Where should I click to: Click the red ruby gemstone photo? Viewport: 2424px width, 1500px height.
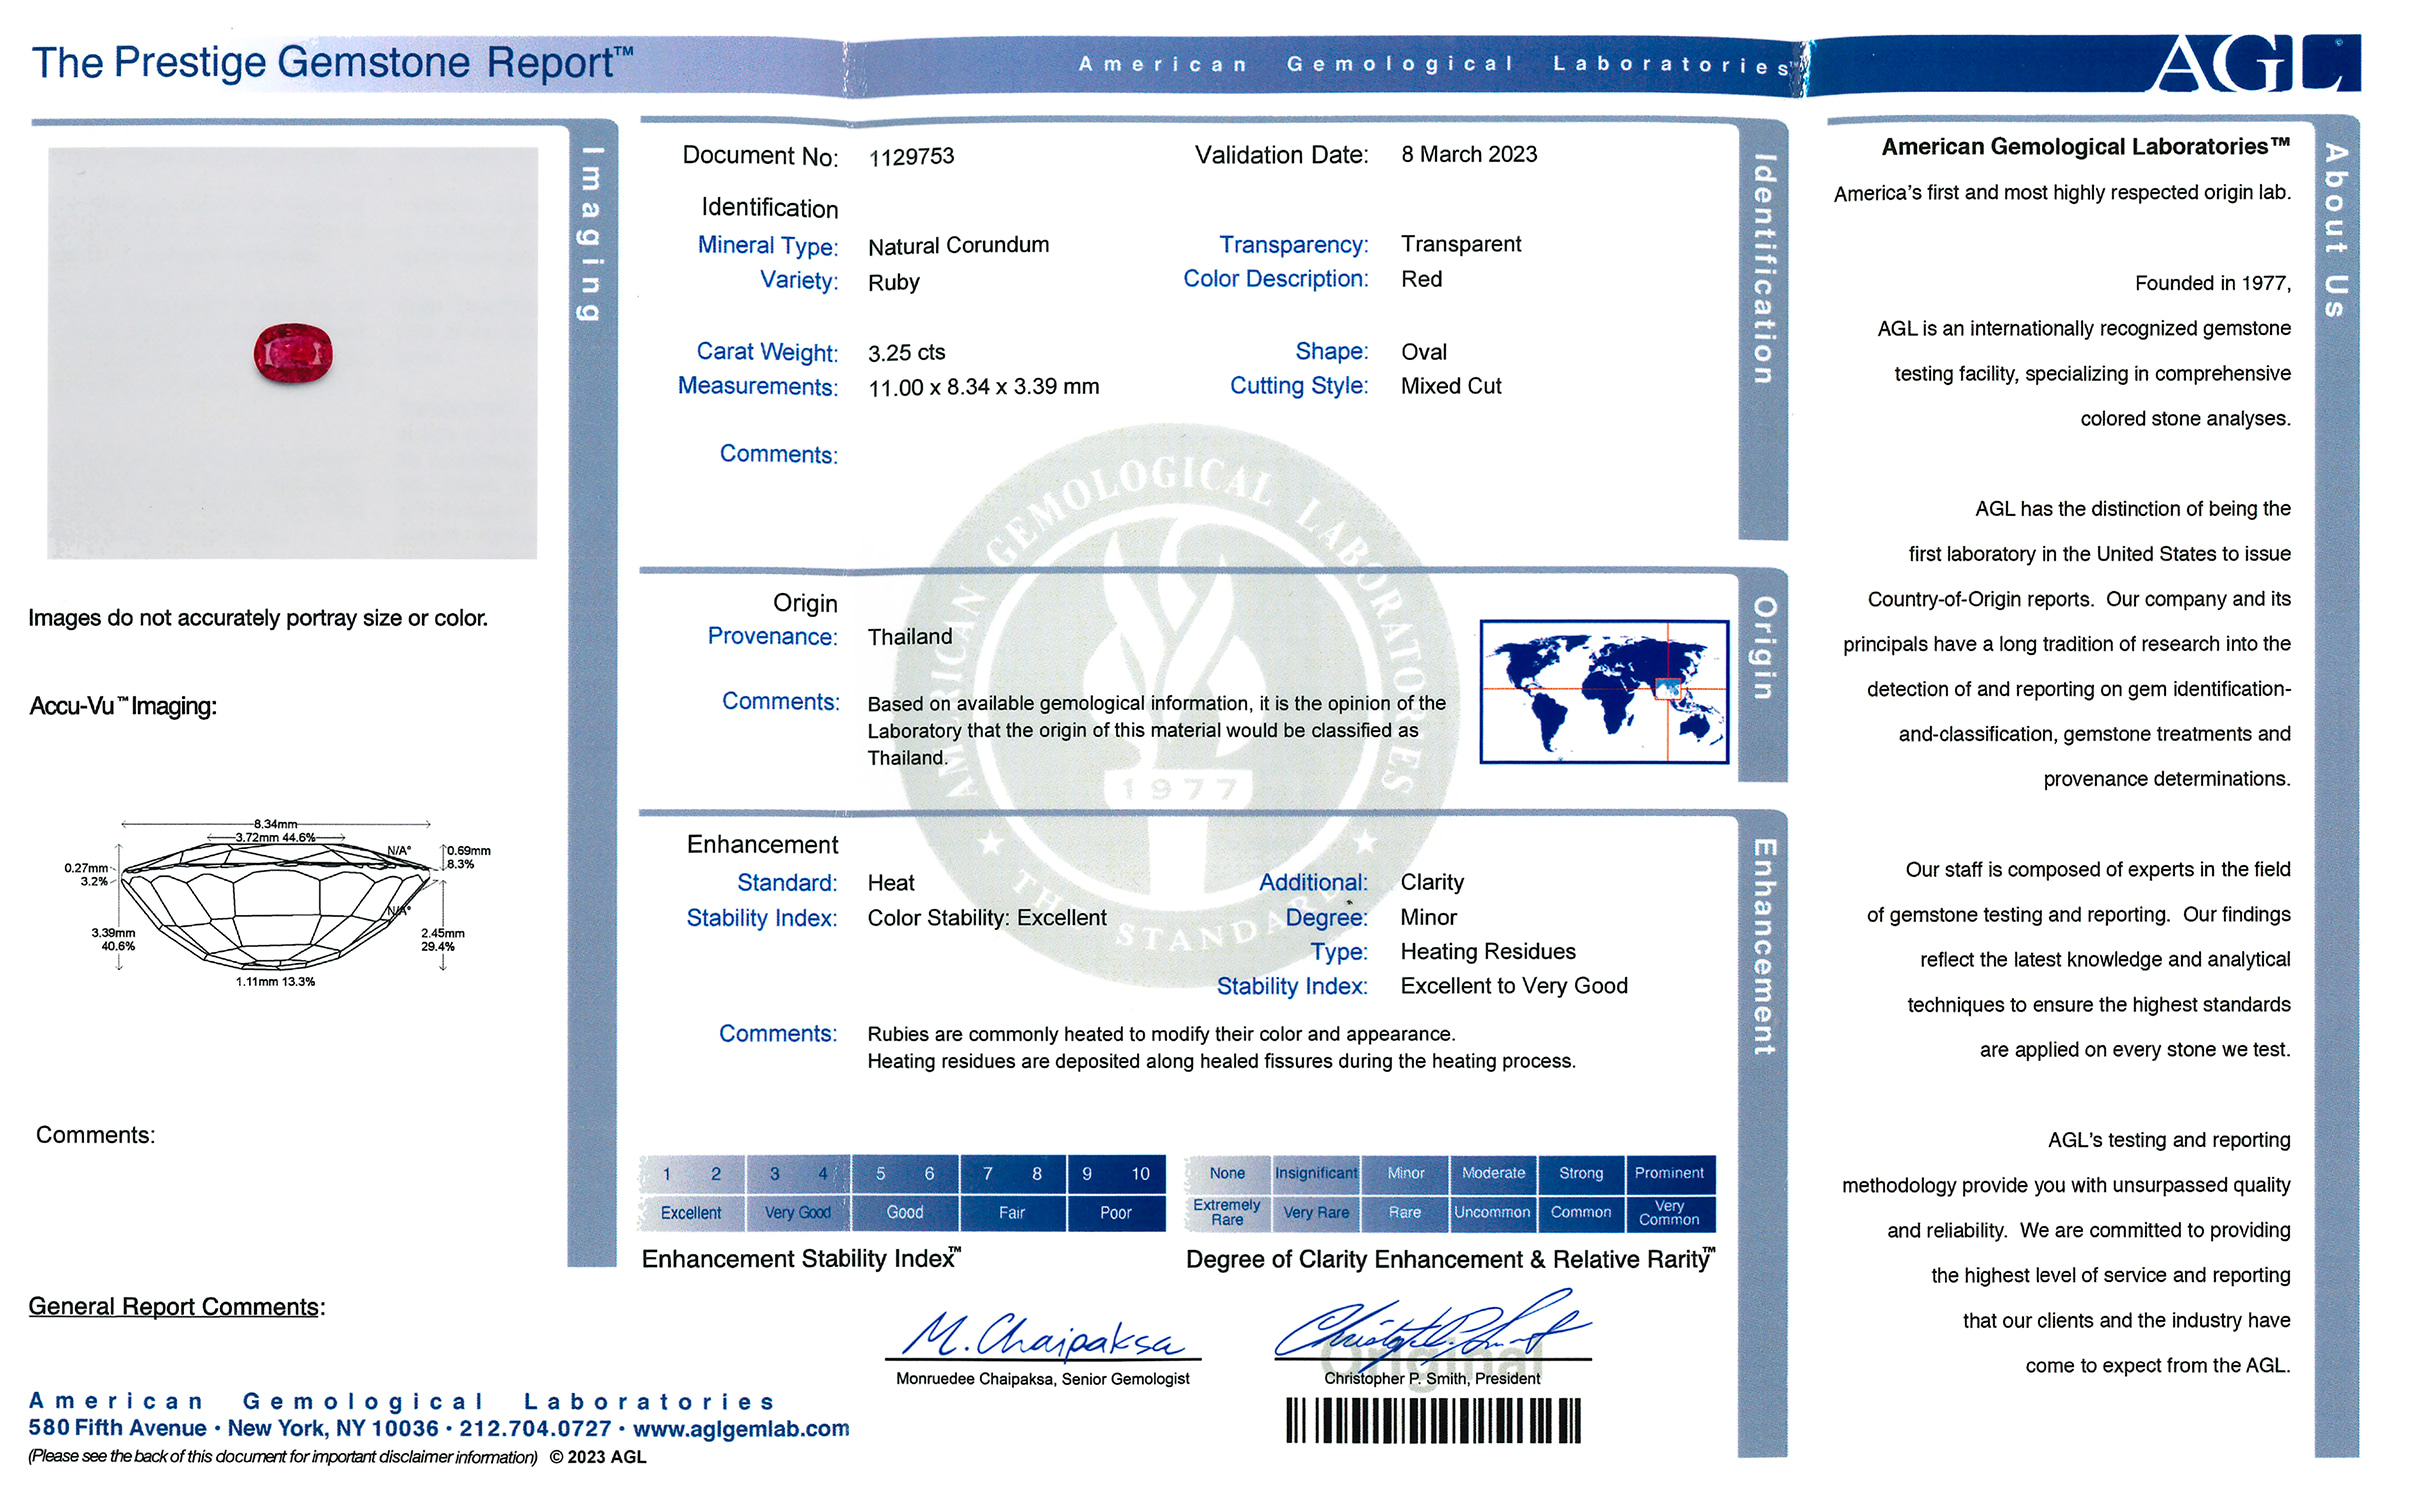pyautogui.click(x=293, y=353)
